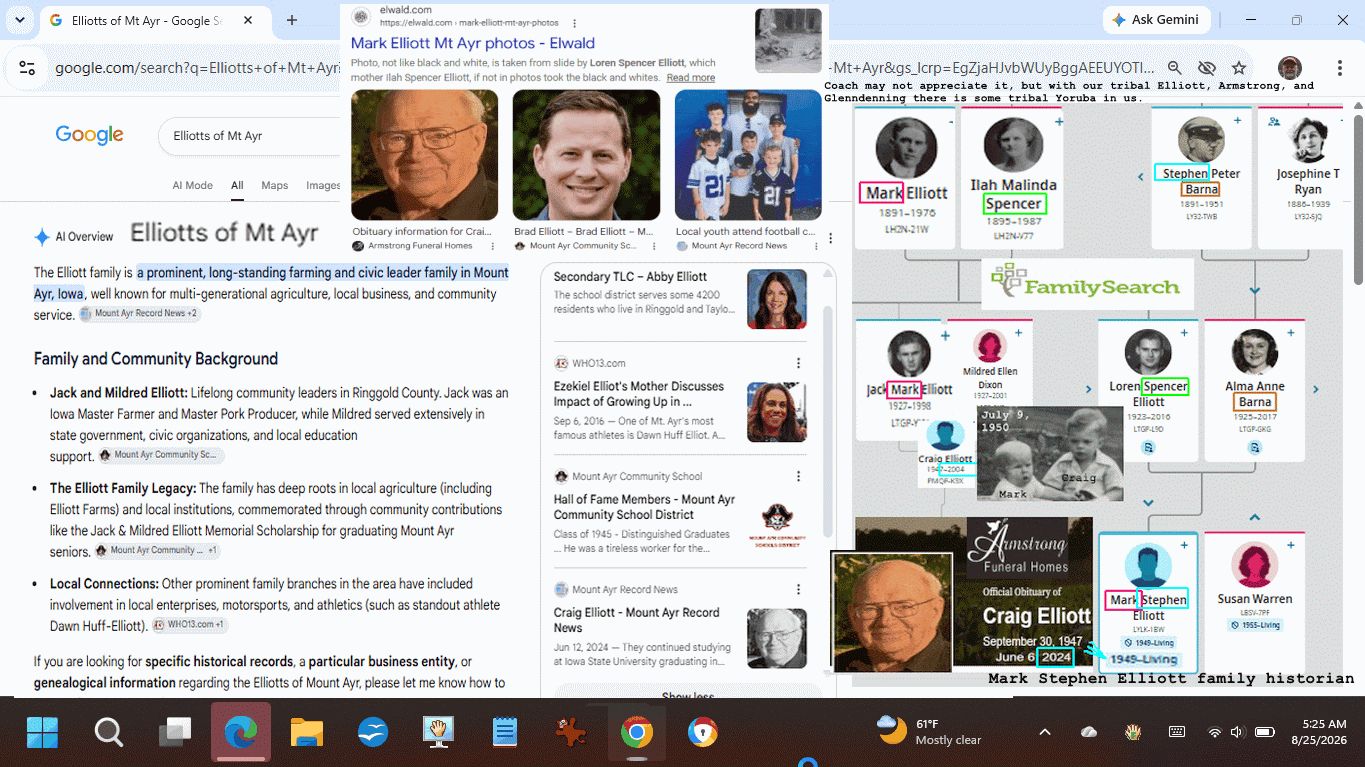1365x767 pixels.
Task: Open three-dot menu beside elwald.com URL
Action: click(x=574, y=23)
